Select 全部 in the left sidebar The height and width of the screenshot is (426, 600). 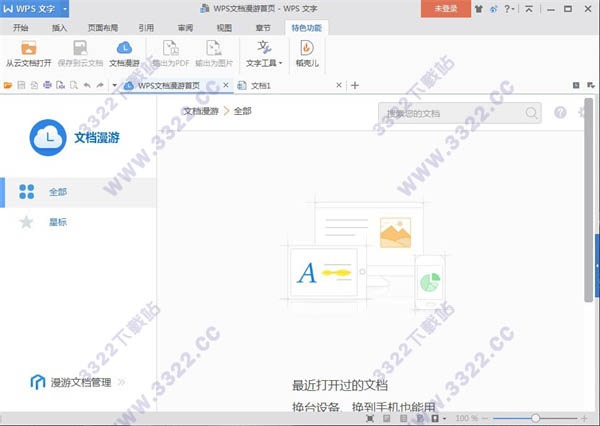pos(78,192)
